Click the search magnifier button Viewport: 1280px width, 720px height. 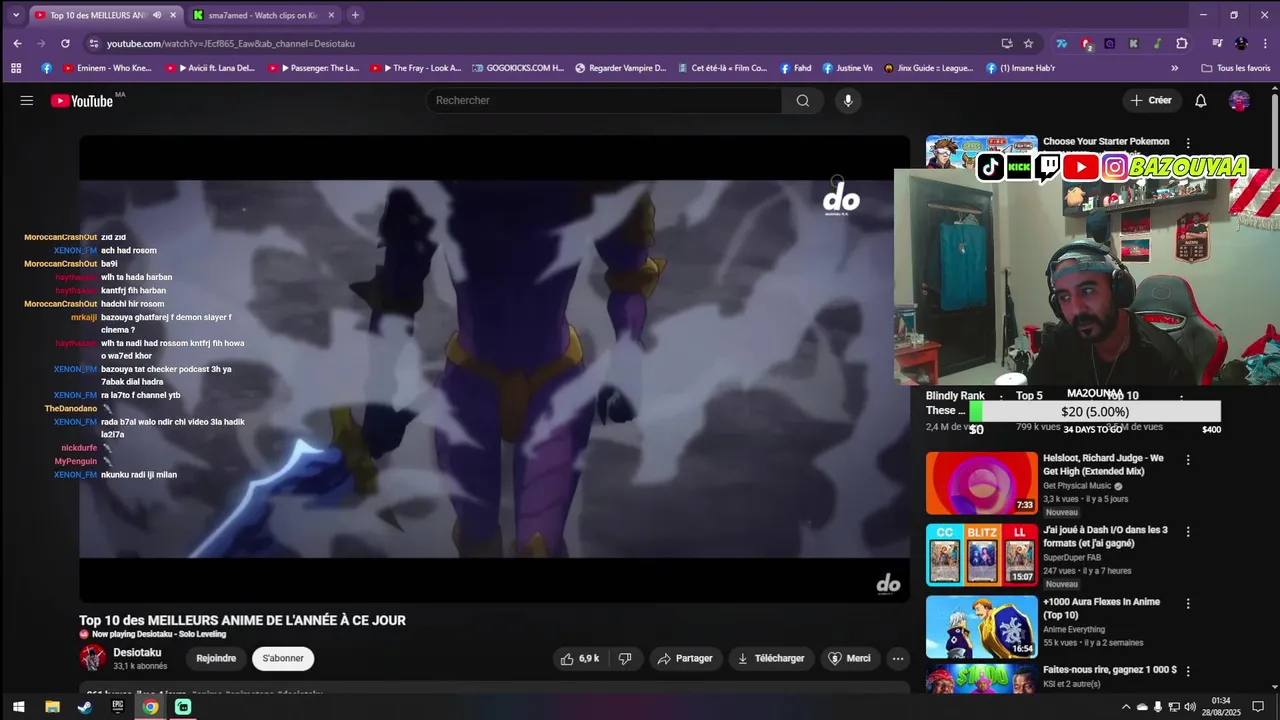[803, 100]
